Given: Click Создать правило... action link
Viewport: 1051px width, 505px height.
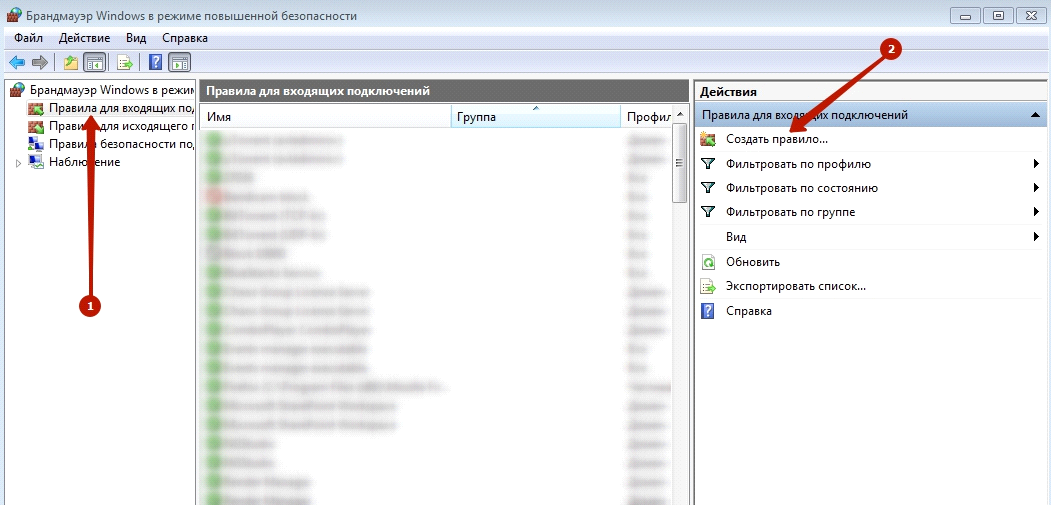Looking at the screenshot, I should [777, 139].
